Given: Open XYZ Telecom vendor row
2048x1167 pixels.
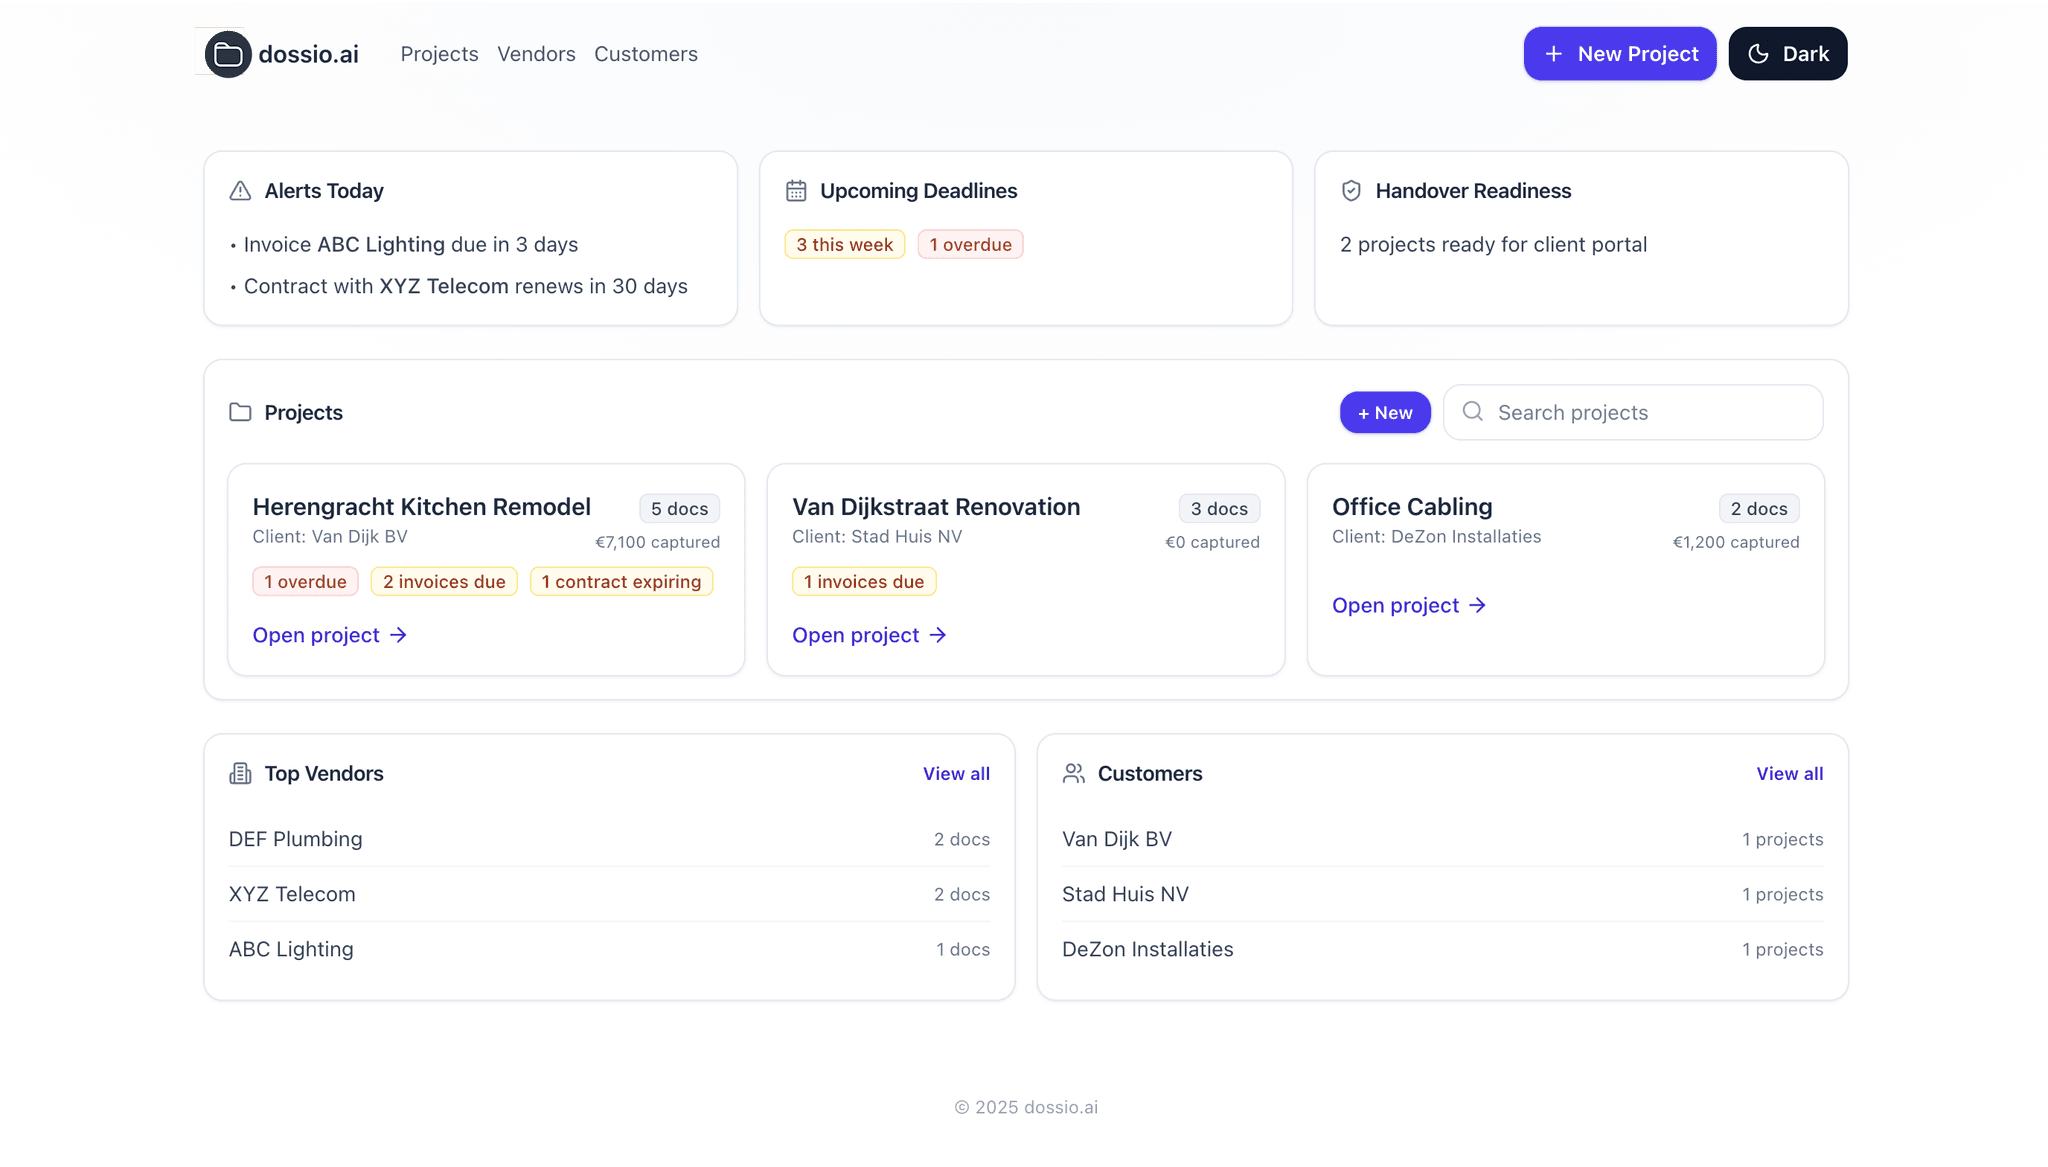Looking at the screenshot, I should 292,895.
